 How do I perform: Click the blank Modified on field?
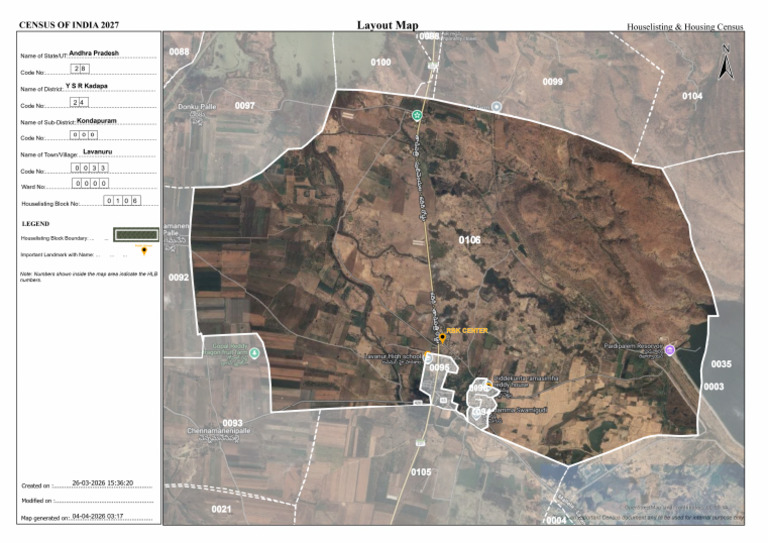click(x=103, y=500)
